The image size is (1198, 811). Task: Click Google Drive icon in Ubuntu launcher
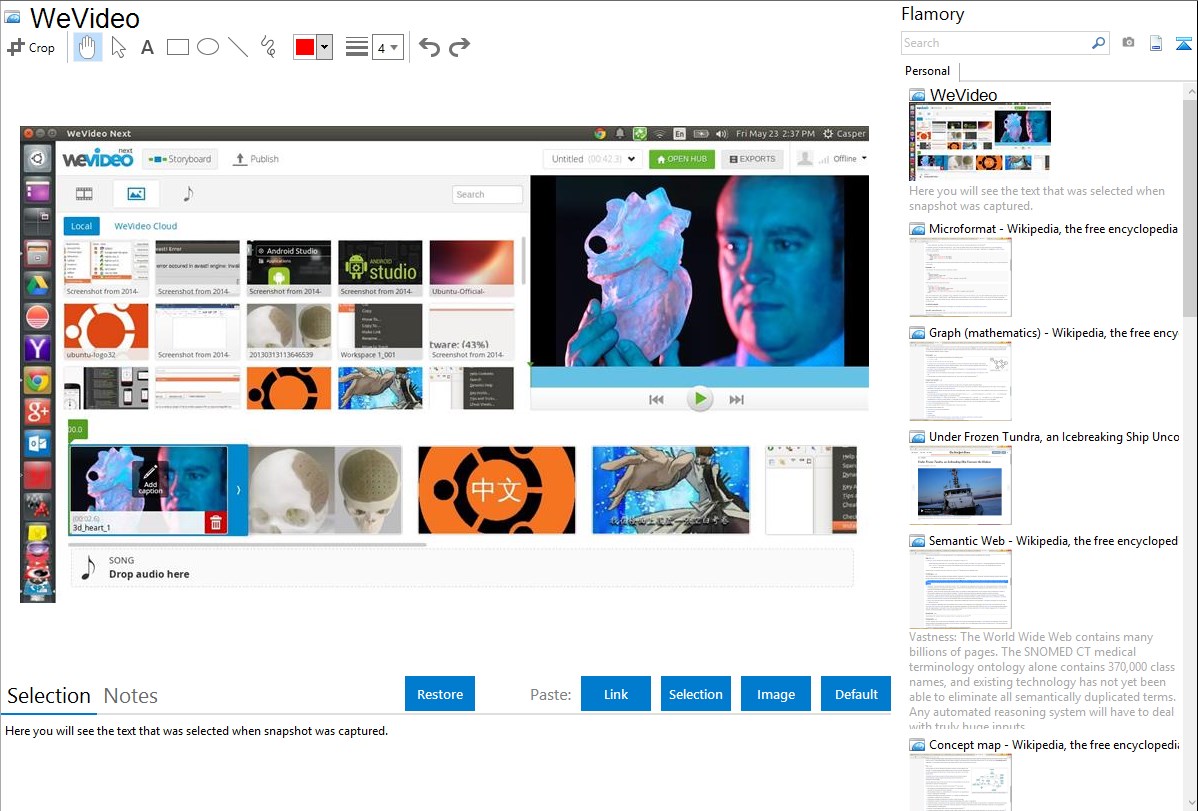(37, 284)
